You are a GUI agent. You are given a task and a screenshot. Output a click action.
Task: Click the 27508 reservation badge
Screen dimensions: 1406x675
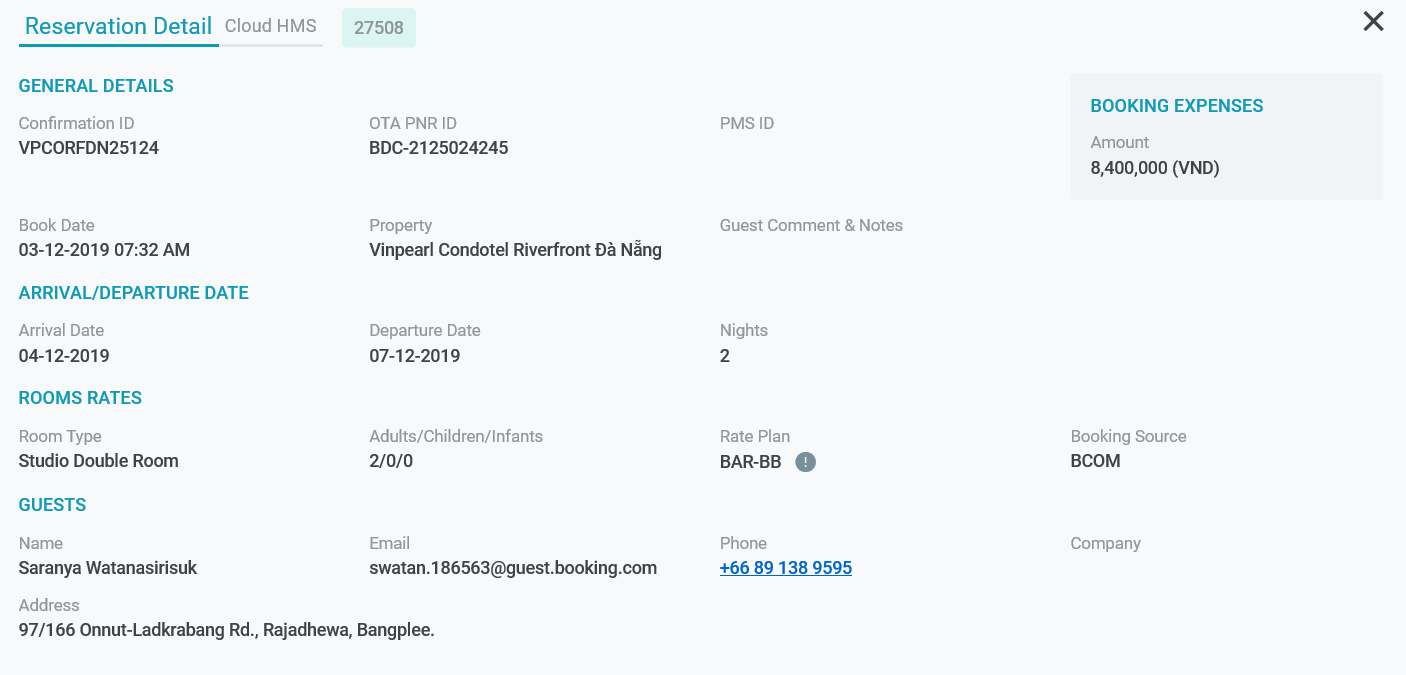[x=379, y=28]
